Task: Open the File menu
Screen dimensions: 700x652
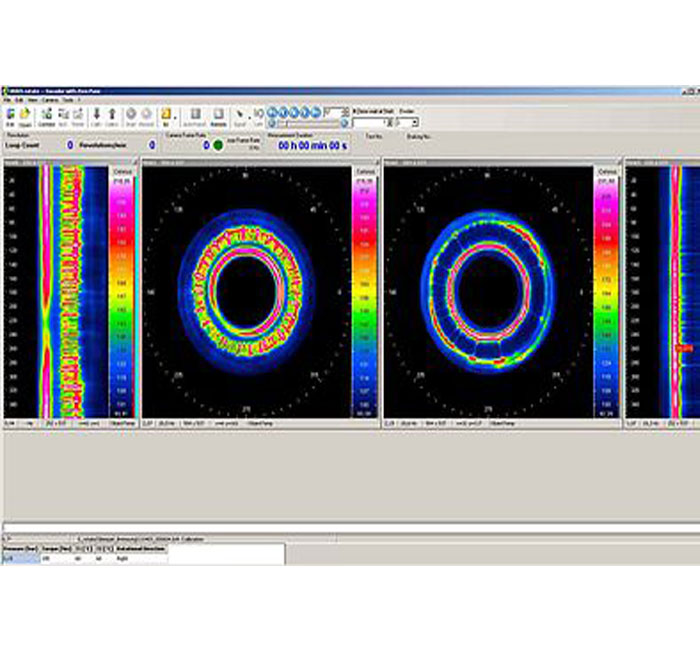Action: [7, 101]
